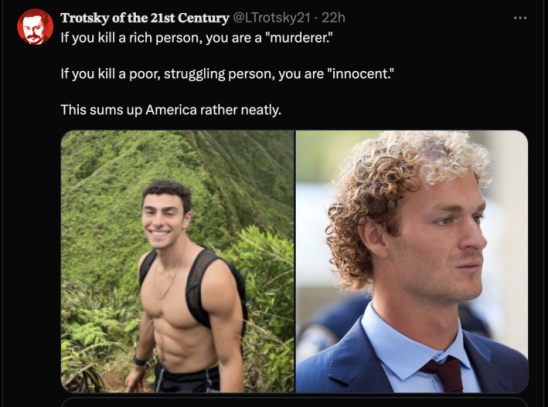
Task: Click the hiker's smiling face in the left photo
Action: pos(164,220)
